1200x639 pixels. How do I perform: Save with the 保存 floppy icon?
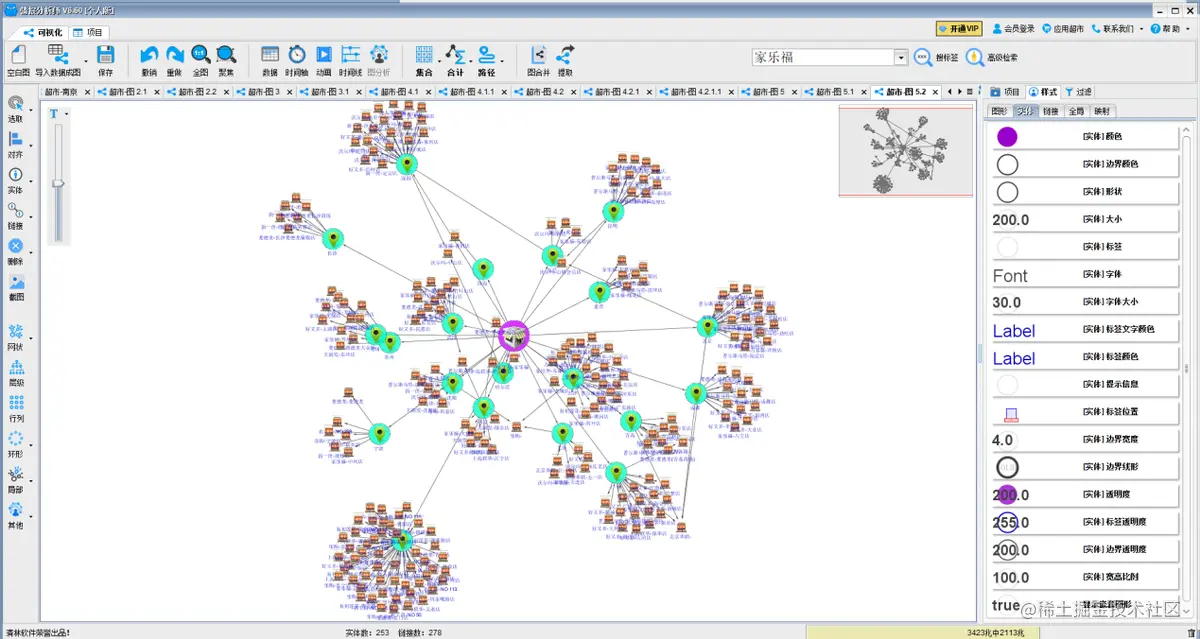[x=105, y=56]
